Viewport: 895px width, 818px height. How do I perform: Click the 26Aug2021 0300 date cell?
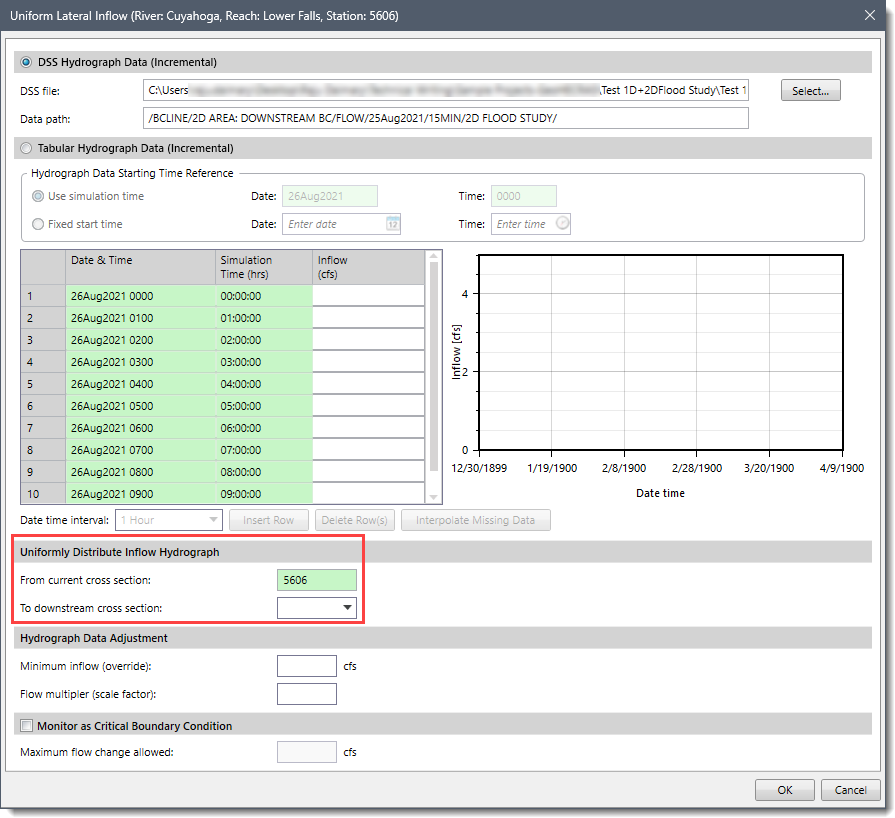140,362
